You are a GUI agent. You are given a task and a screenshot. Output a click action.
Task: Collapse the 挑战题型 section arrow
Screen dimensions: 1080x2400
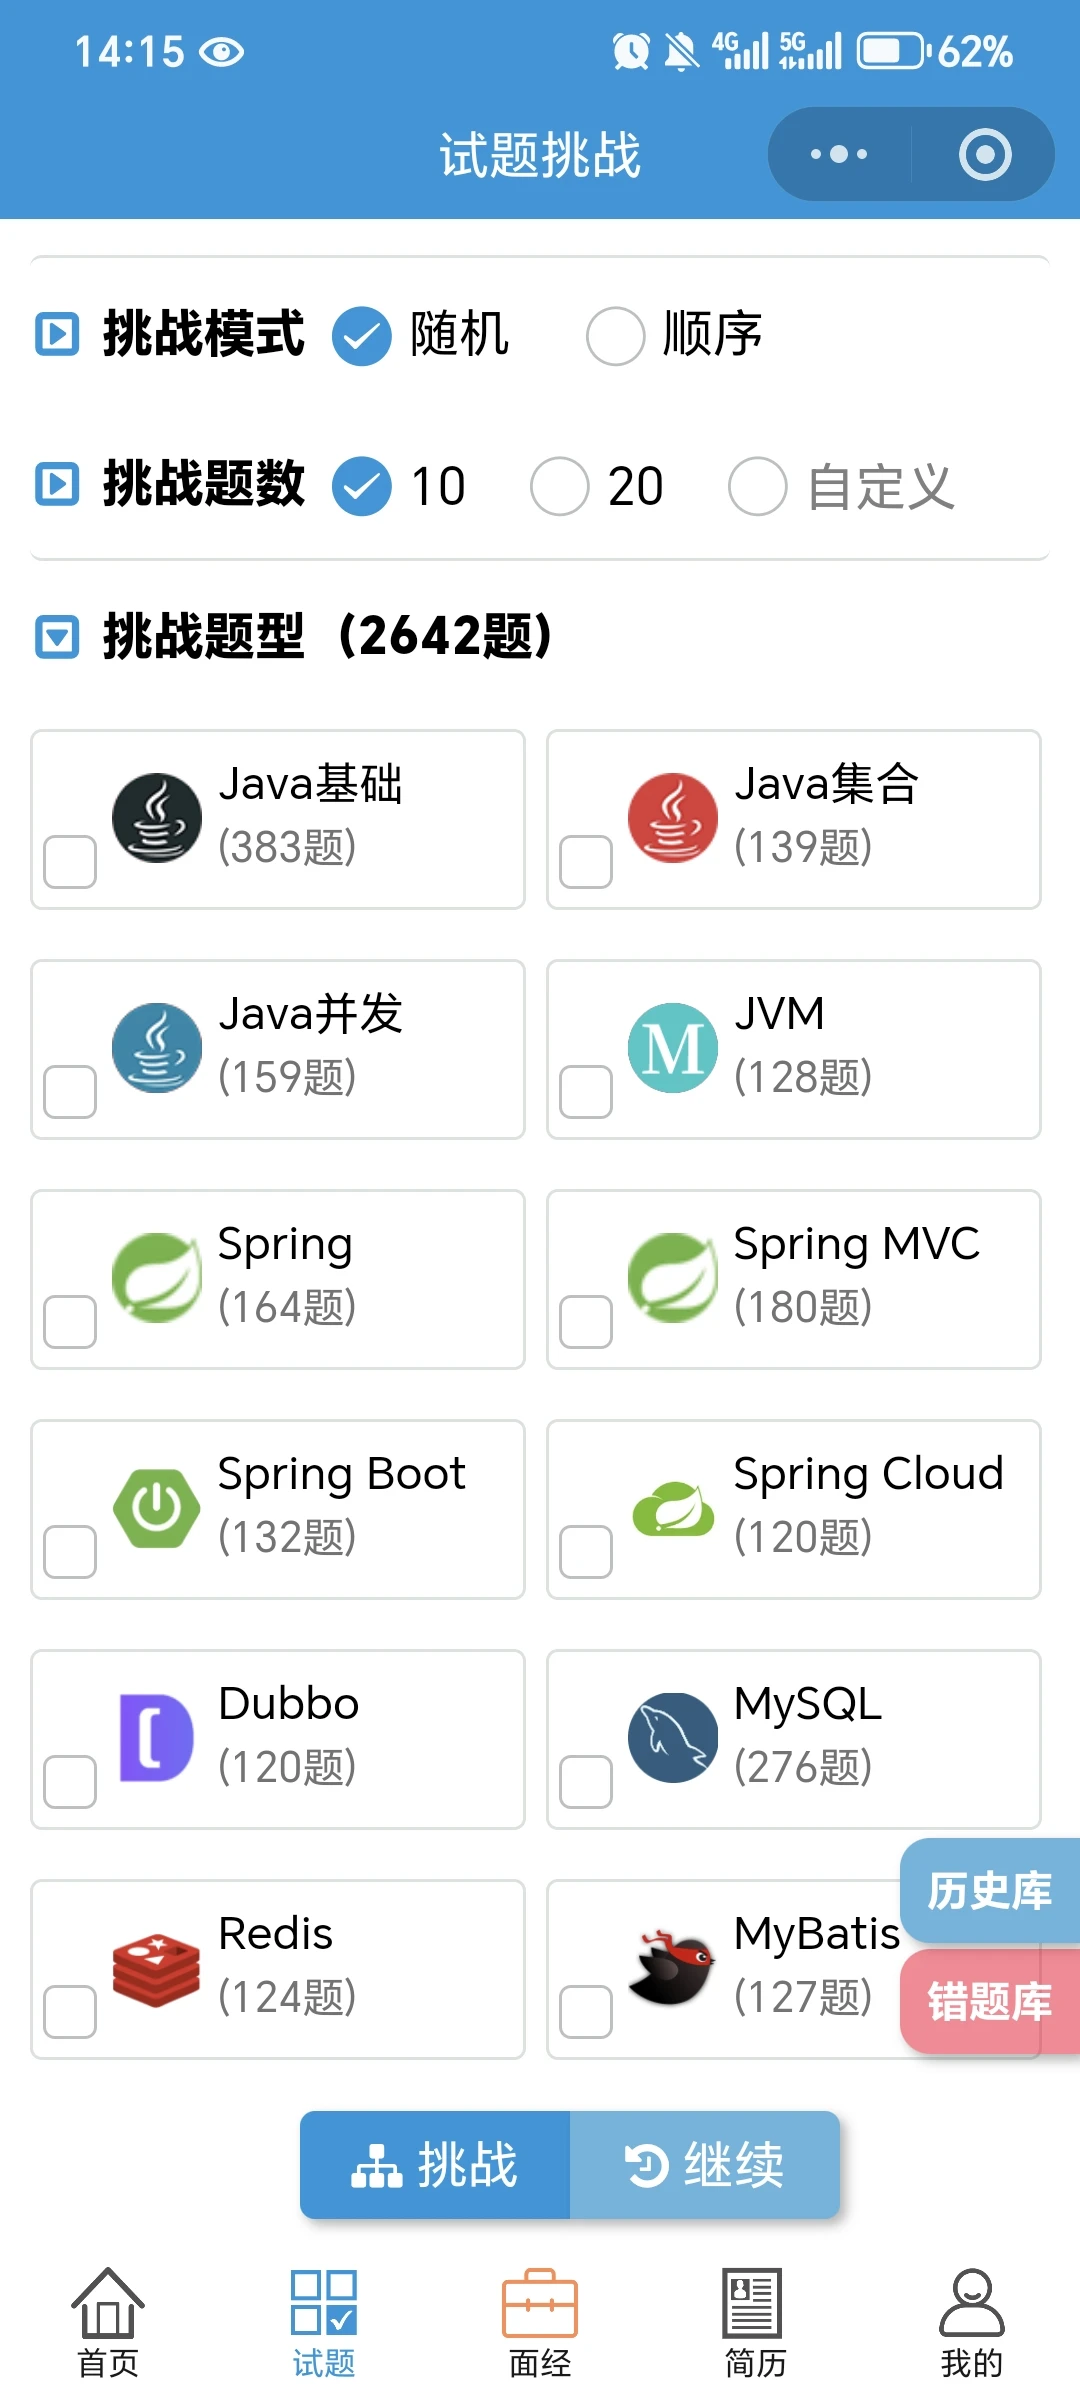[x=57, y=637]
